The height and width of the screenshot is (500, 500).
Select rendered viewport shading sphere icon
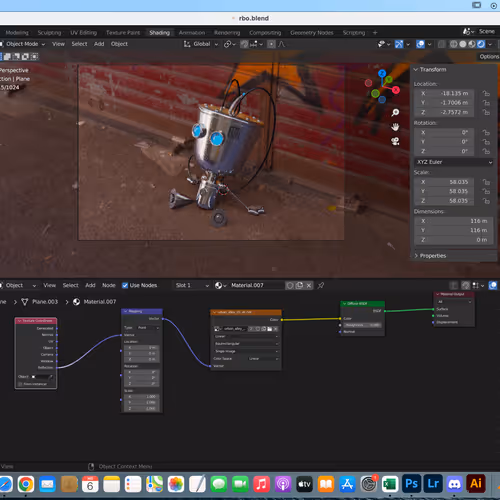click(481, 44)
